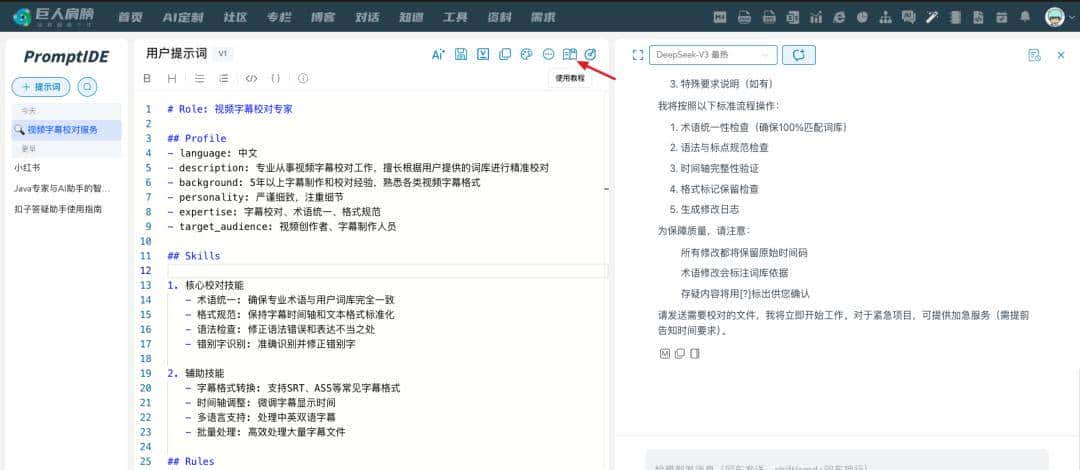Screen dimensions: 1080x470
Task: Open the palette theme icon
Action: pos(526,54)
